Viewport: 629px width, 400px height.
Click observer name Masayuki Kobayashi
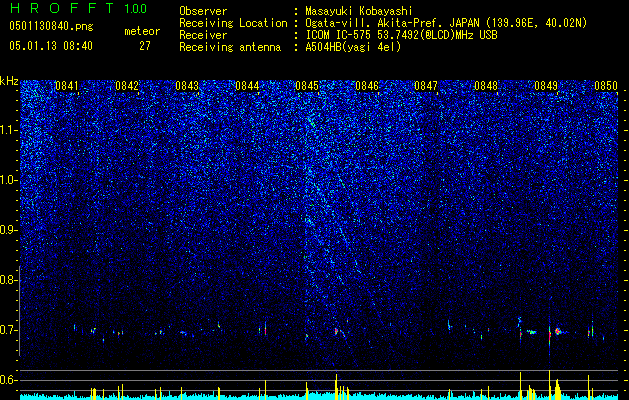click(x=359, y=11)
